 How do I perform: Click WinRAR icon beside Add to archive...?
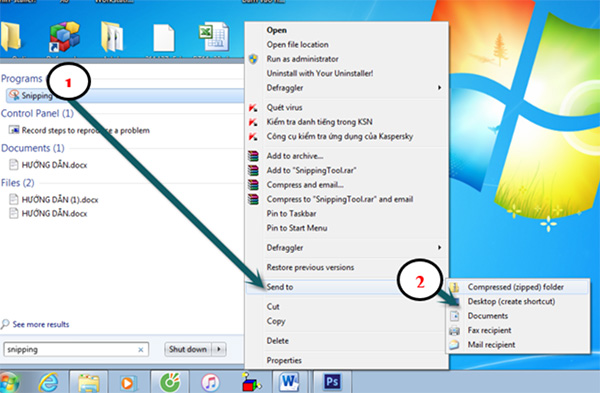tap(253, 156)
